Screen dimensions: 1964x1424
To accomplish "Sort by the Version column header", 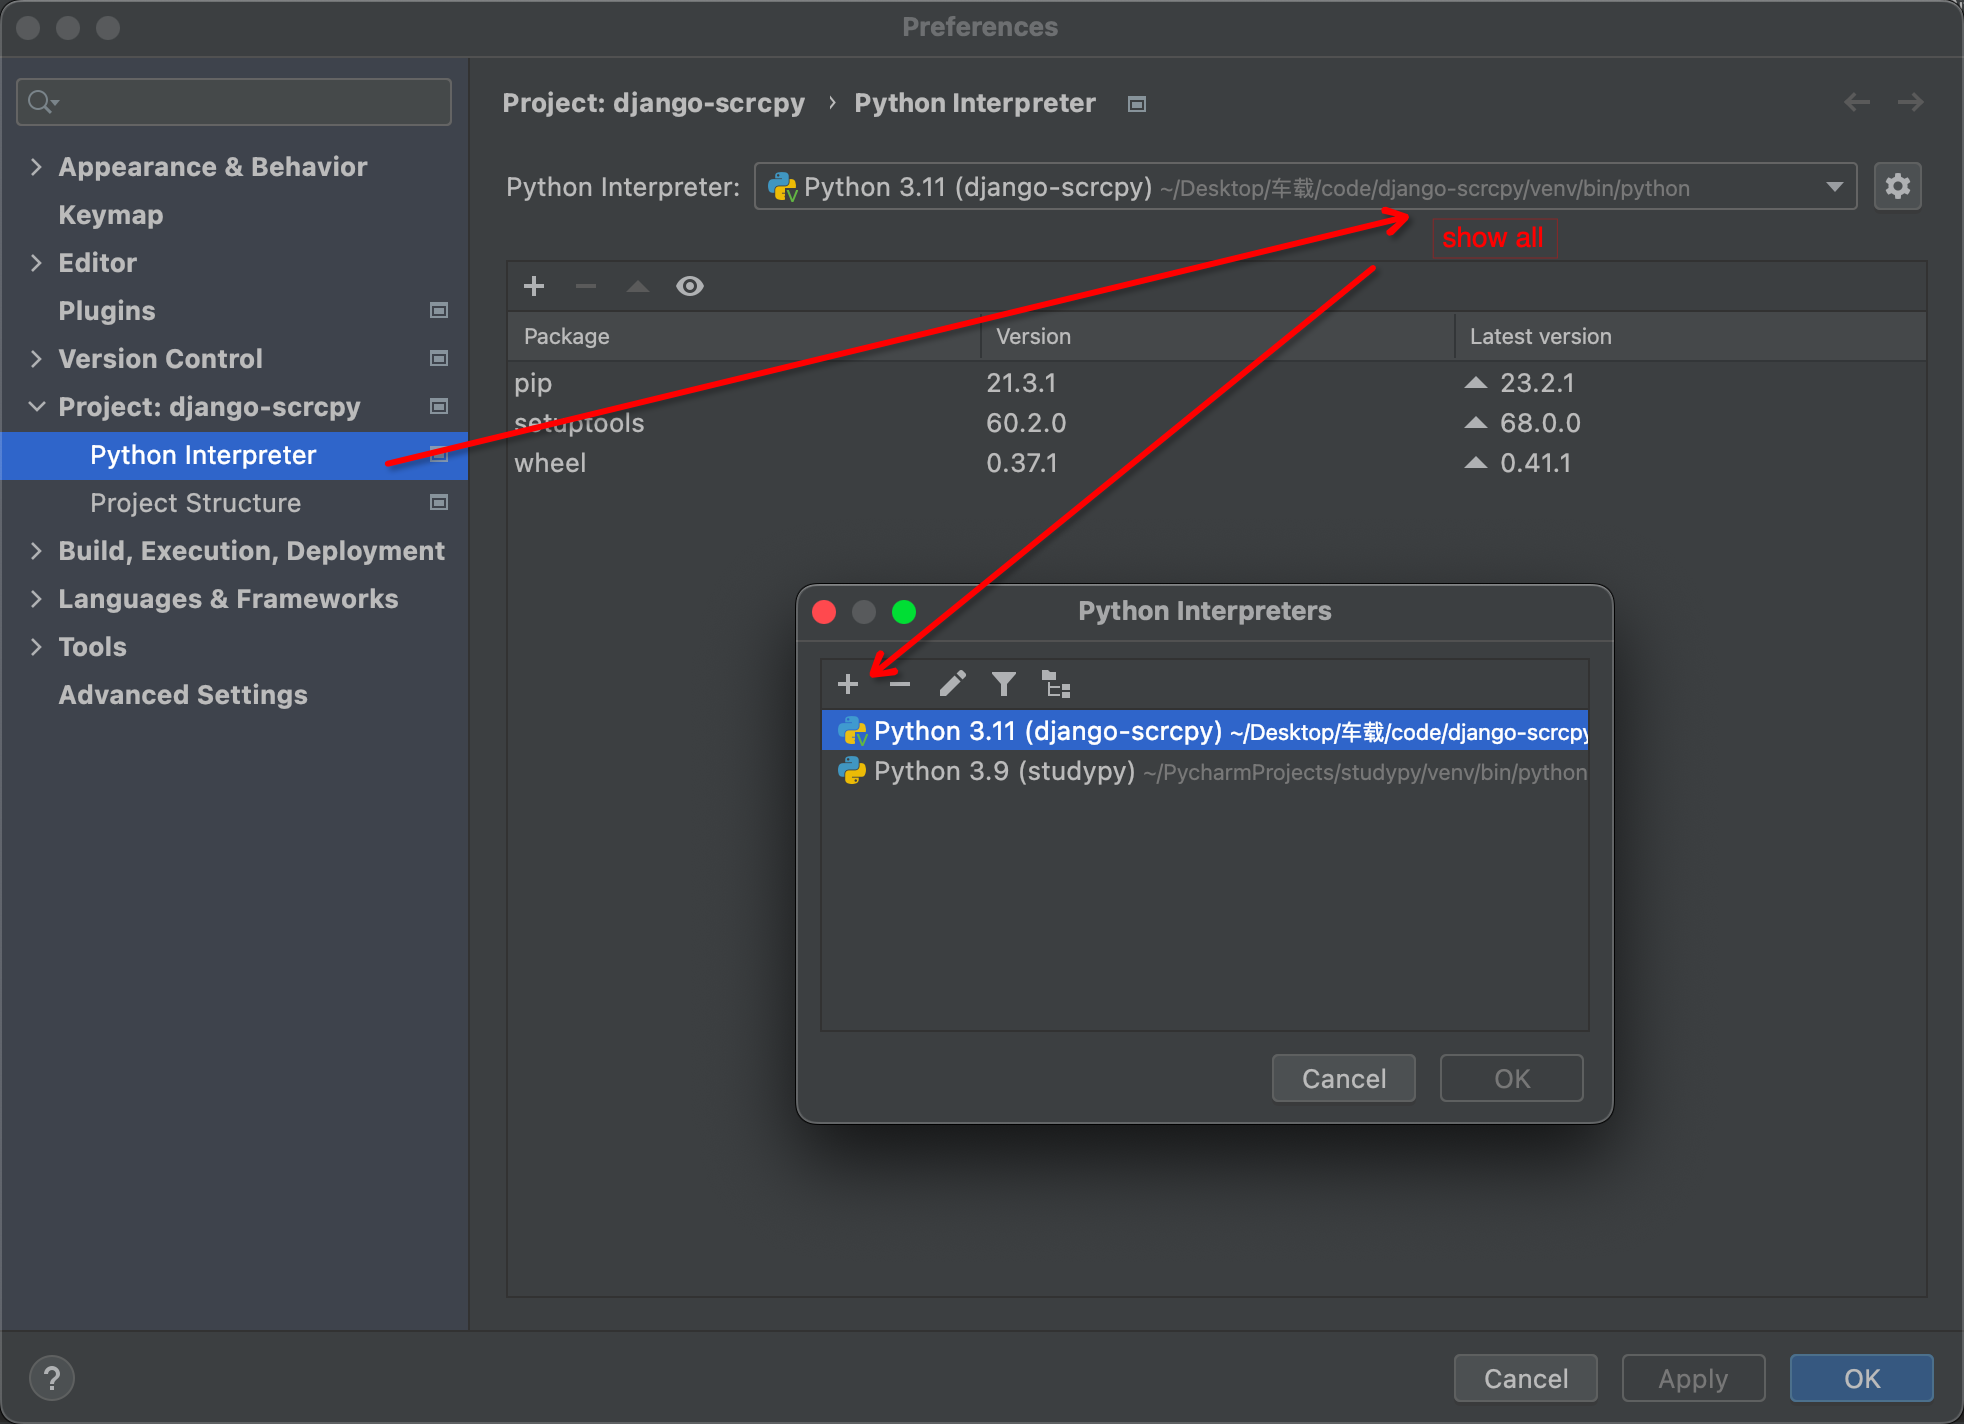I will 1217,336.
